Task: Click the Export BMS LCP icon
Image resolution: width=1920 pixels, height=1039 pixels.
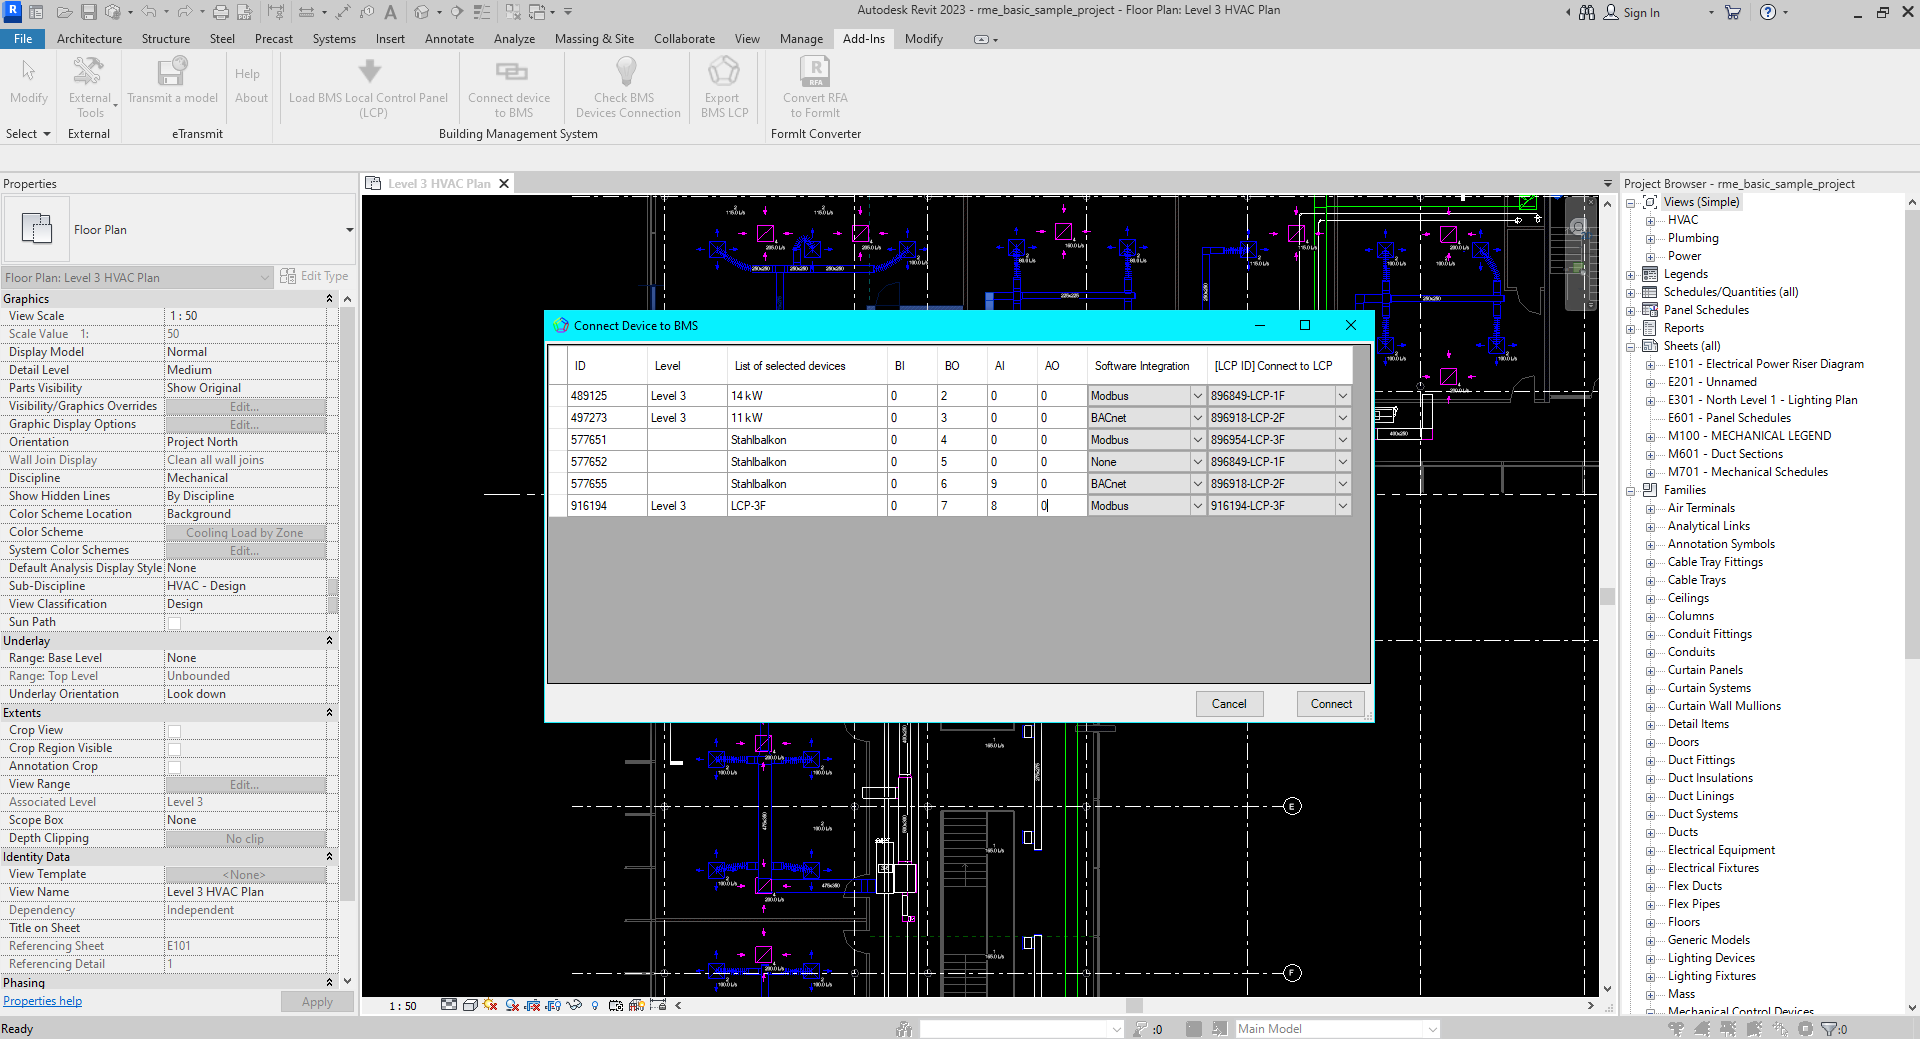Action: pos(723,72)
